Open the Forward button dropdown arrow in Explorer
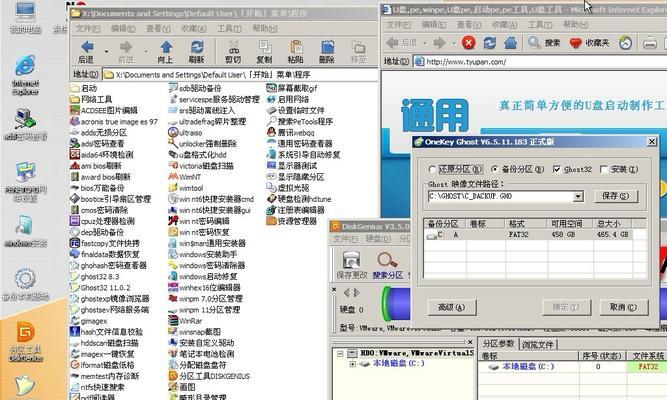The height and width of the screenshot is (400, 667). 146,51
